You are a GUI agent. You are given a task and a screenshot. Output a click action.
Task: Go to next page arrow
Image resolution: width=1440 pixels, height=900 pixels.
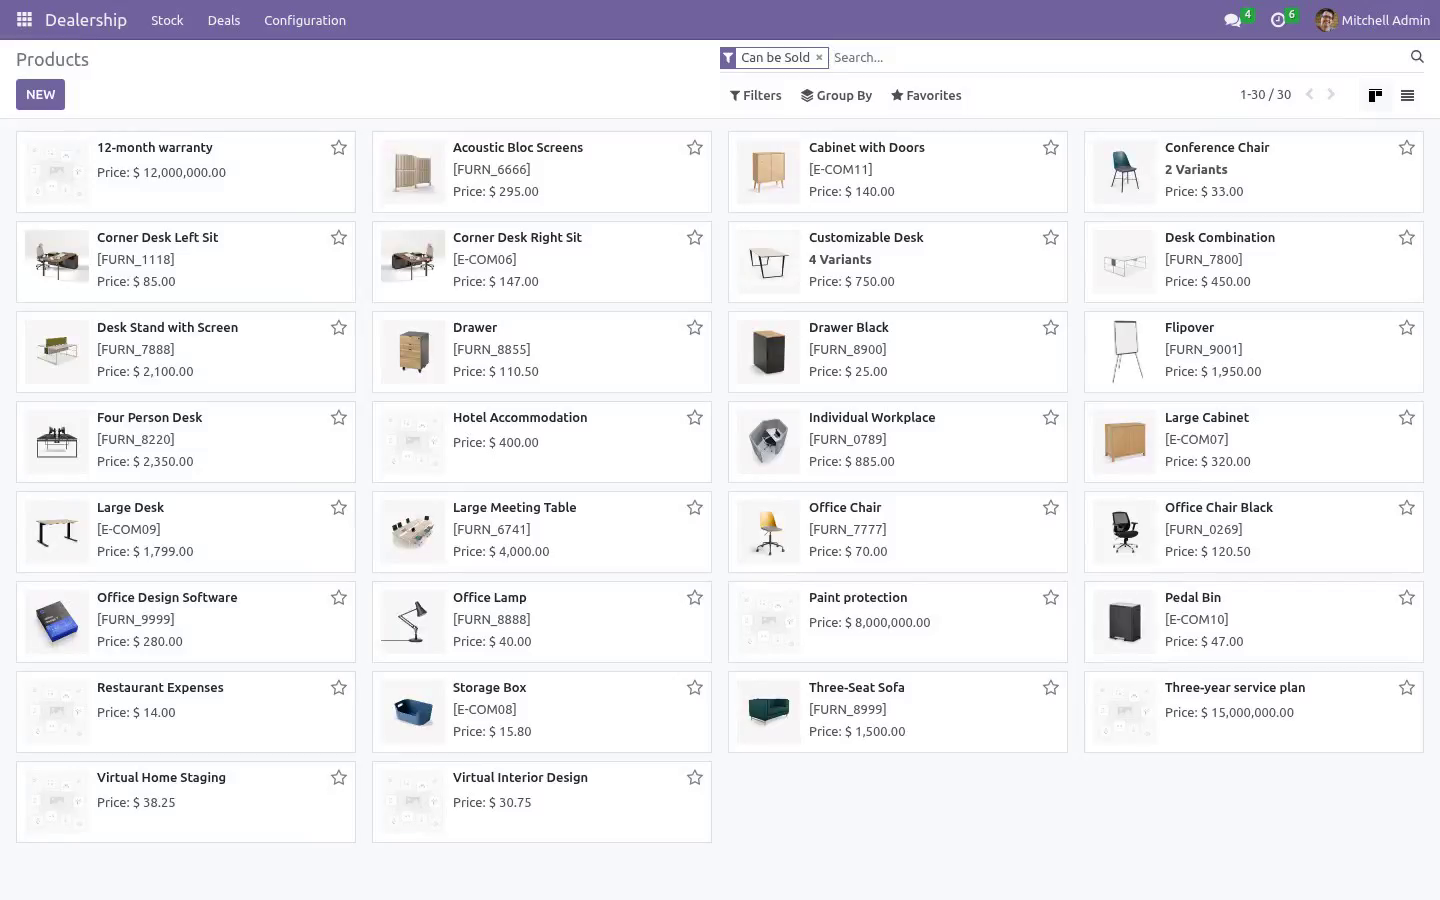pyautogui.click(x=1331, y=94)
